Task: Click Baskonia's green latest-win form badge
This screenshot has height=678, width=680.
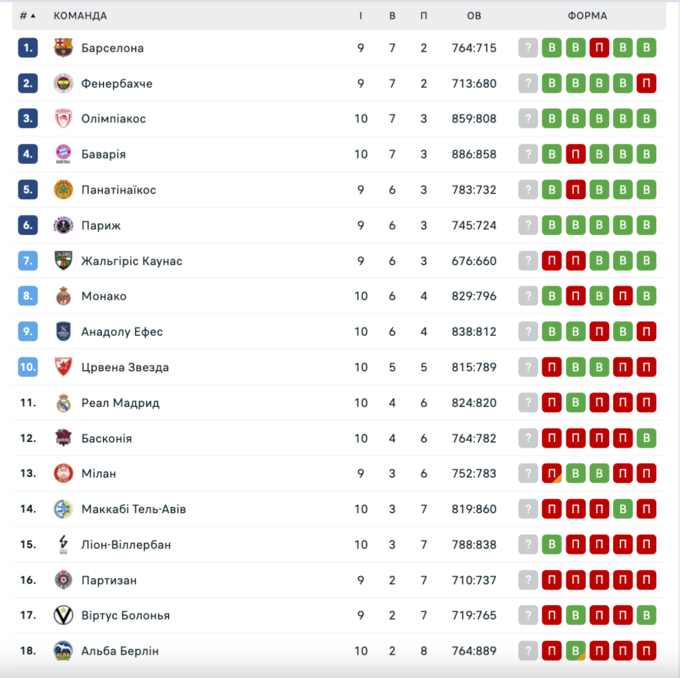Action: pyautogui.click(x=646, y=438)
